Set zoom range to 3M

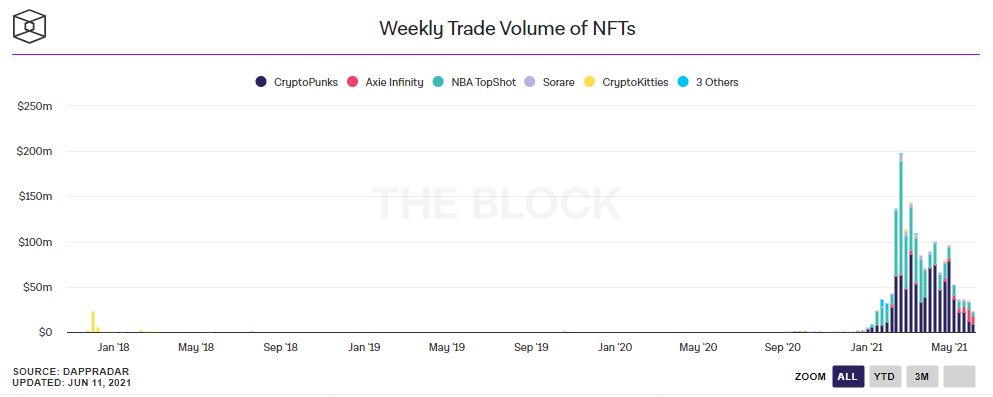(922, 377)
